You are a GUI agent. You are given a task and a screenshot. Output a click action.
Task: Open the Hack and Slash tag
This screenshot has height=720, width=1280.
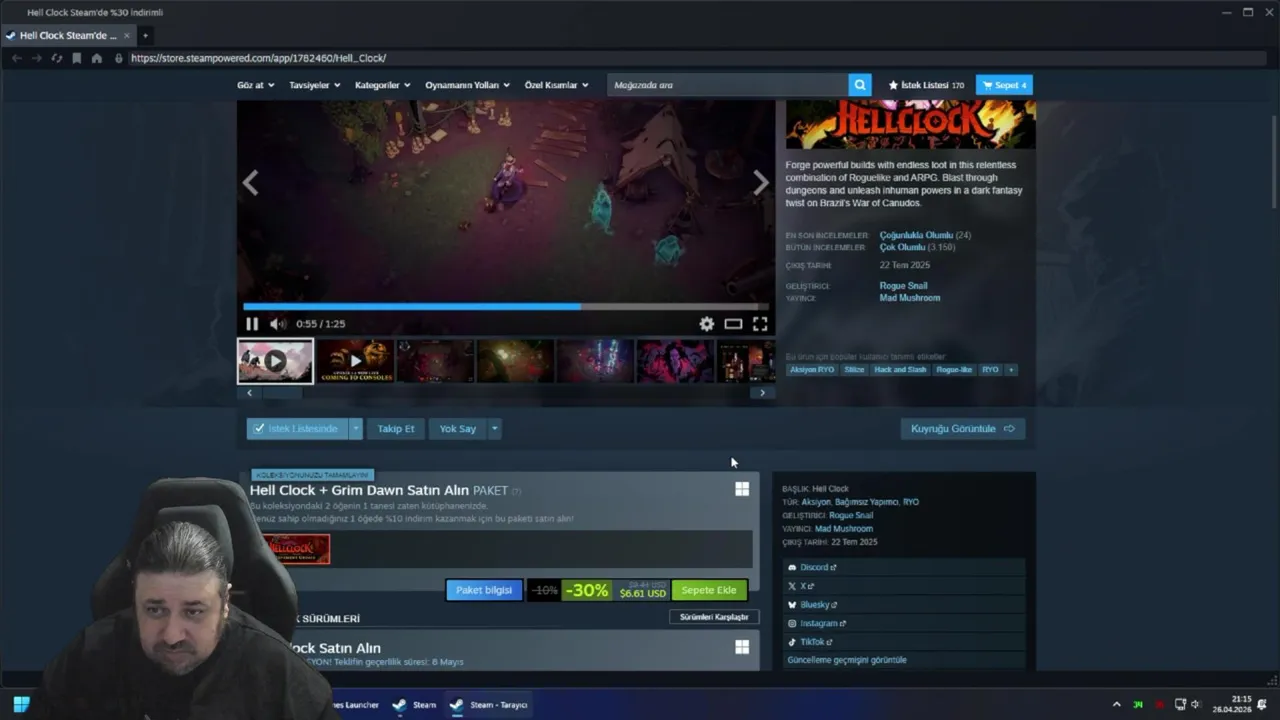(x=900, y=370)
